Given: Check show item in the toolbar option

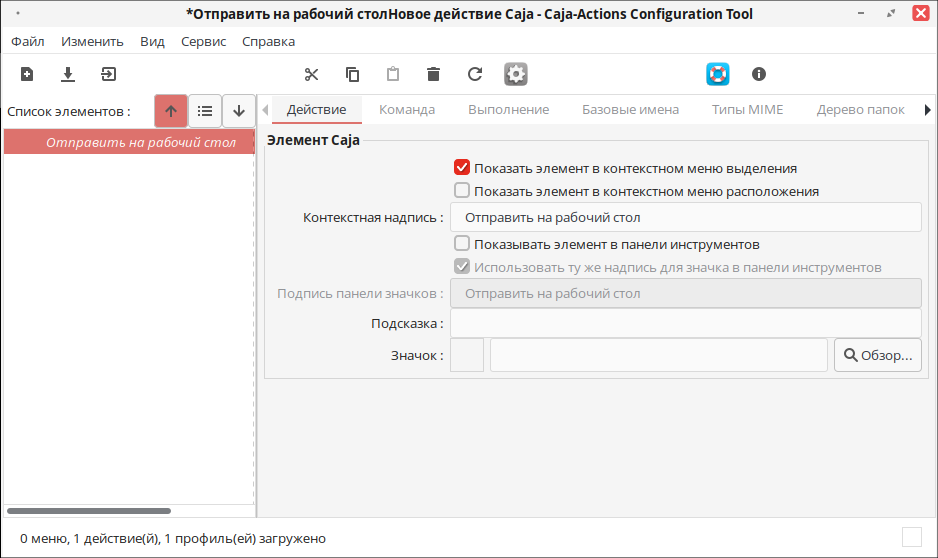Looking at the screenshot, I should [462, 244].
